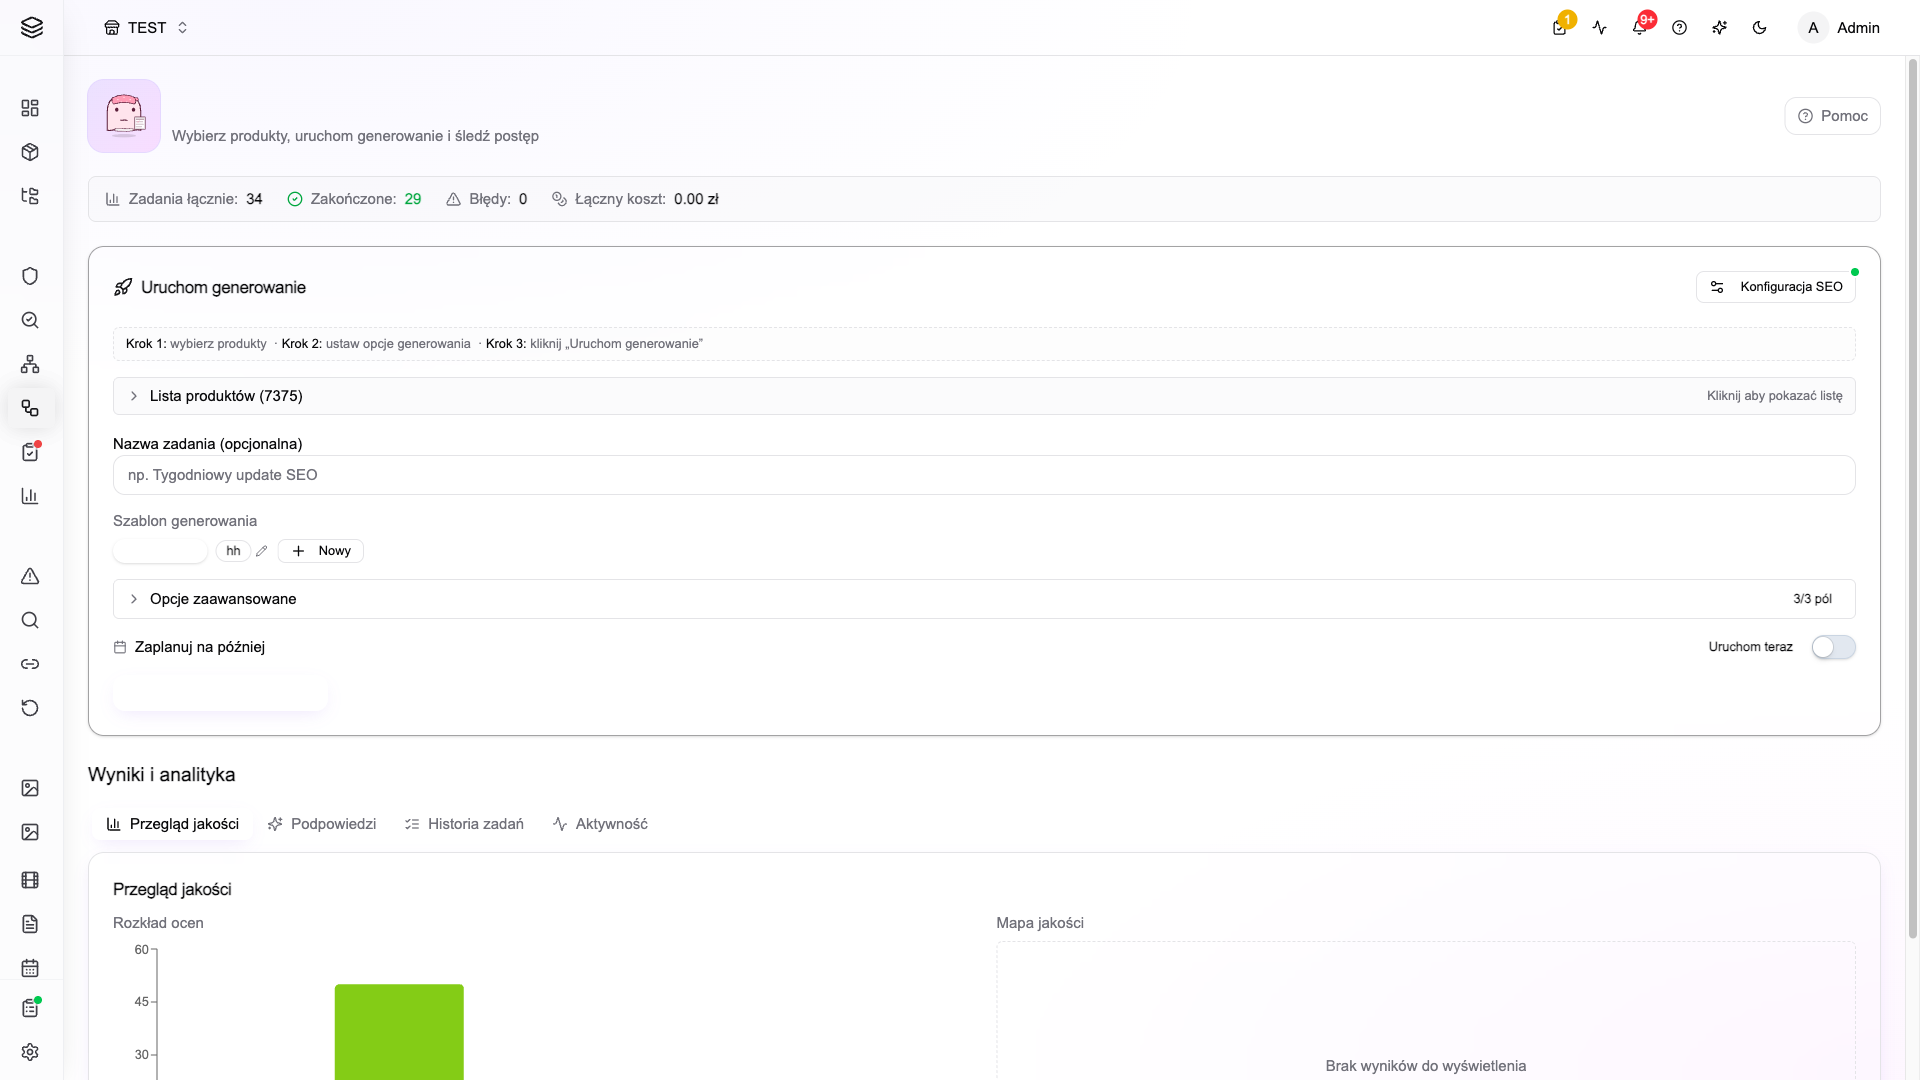Open header tasks icon with yellow badge
1920x1080 pixels.
[1560, 27]
